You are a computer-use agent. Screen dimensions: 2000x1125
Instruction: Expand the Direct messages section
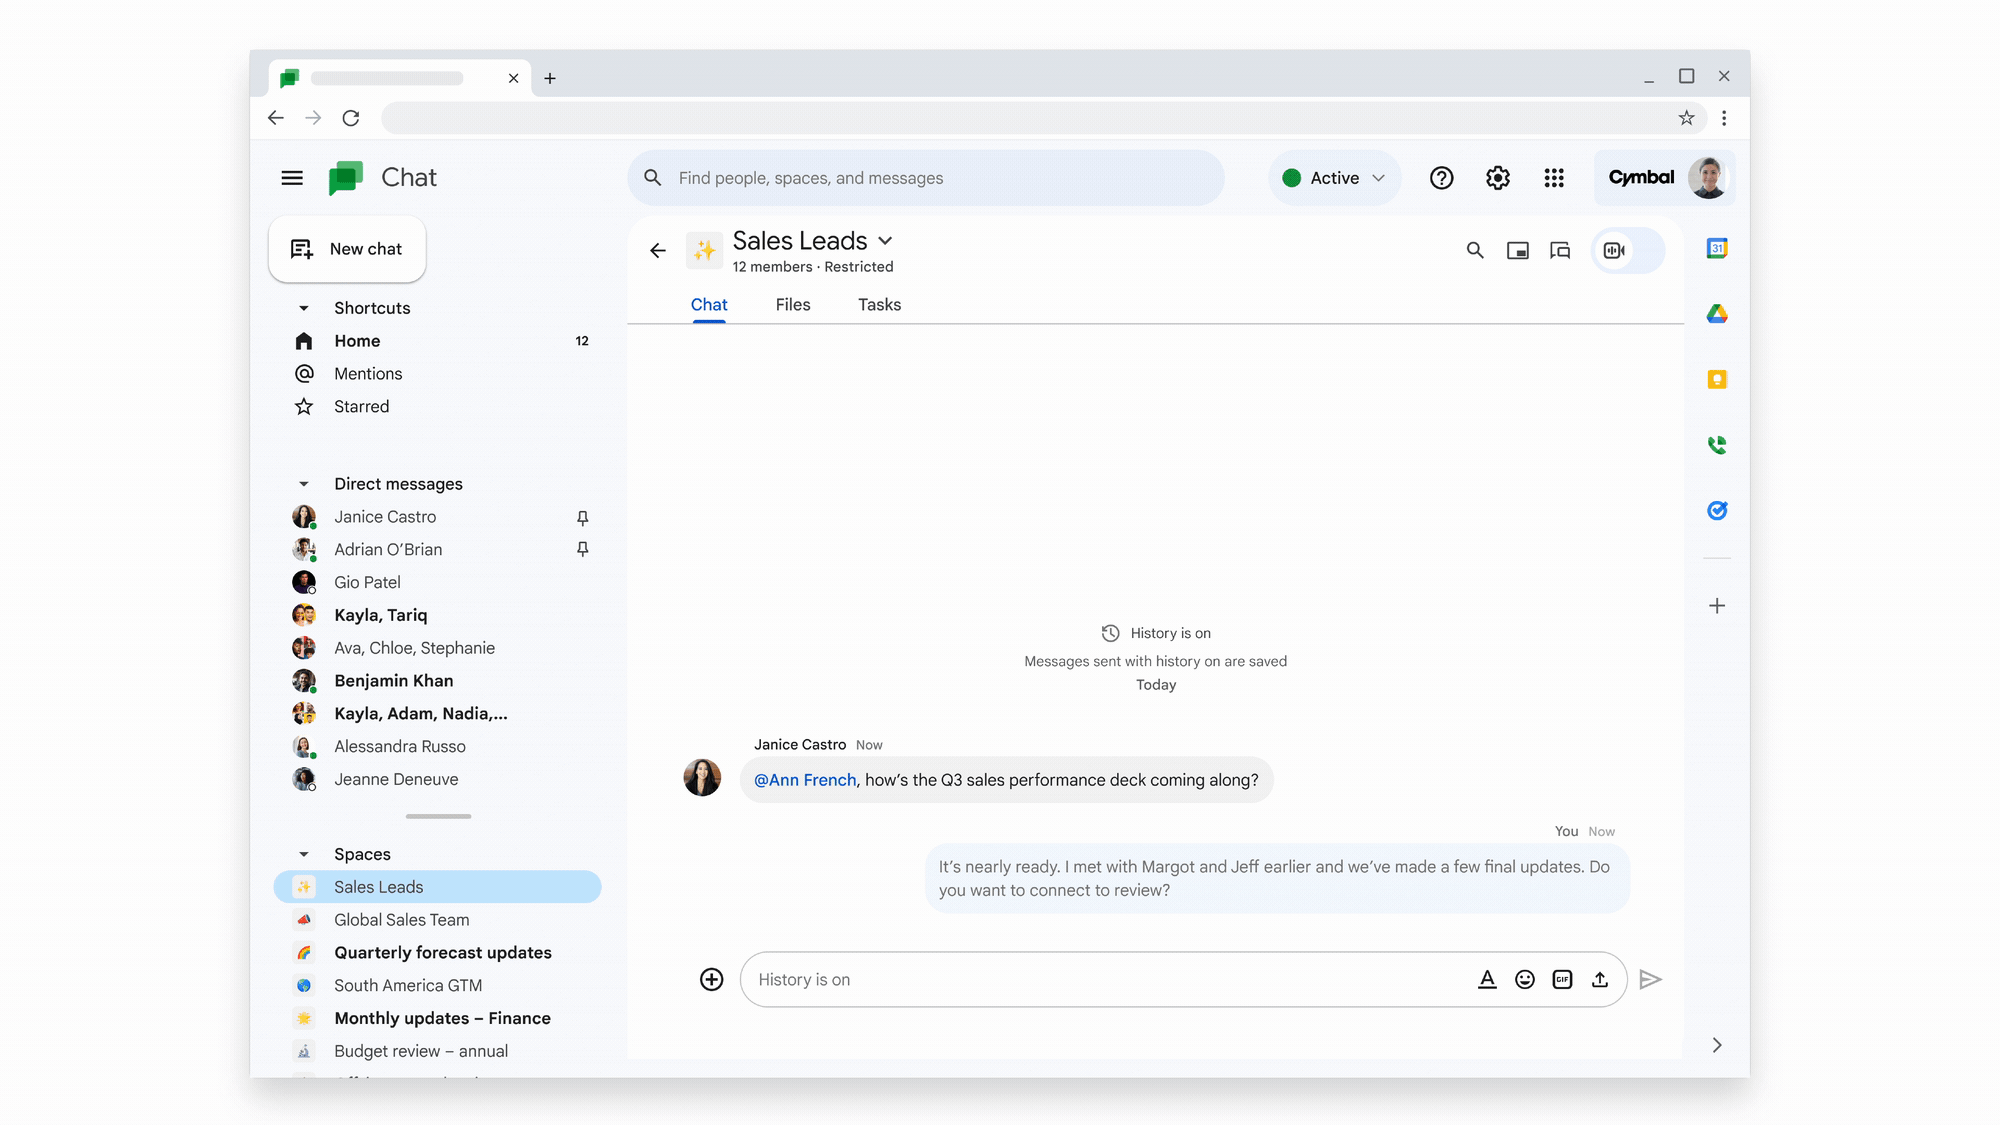point(301,484)
